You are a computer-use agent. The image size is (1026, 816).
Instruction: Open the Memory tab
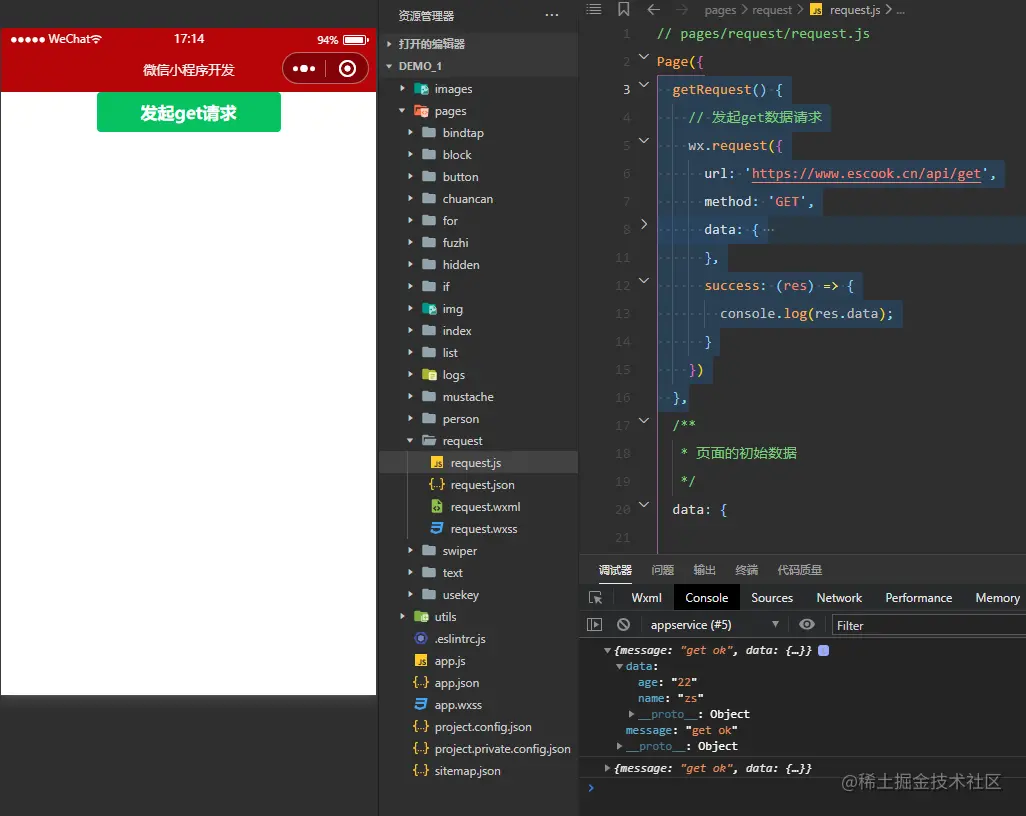pyautogui.click(x=997, y=597)
